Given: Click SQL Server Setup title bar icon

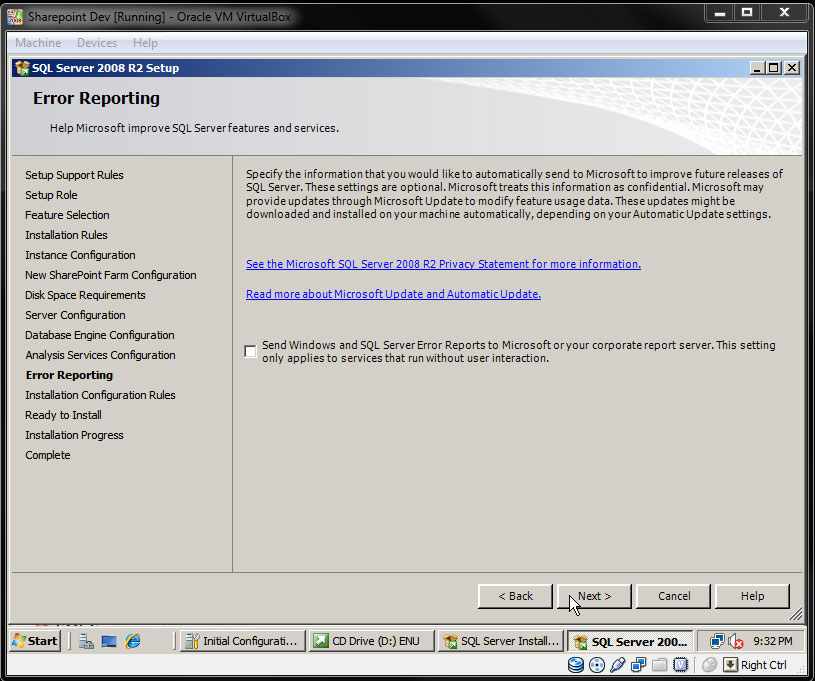Looking at the screenshot, I should click(x=22, y=68).
